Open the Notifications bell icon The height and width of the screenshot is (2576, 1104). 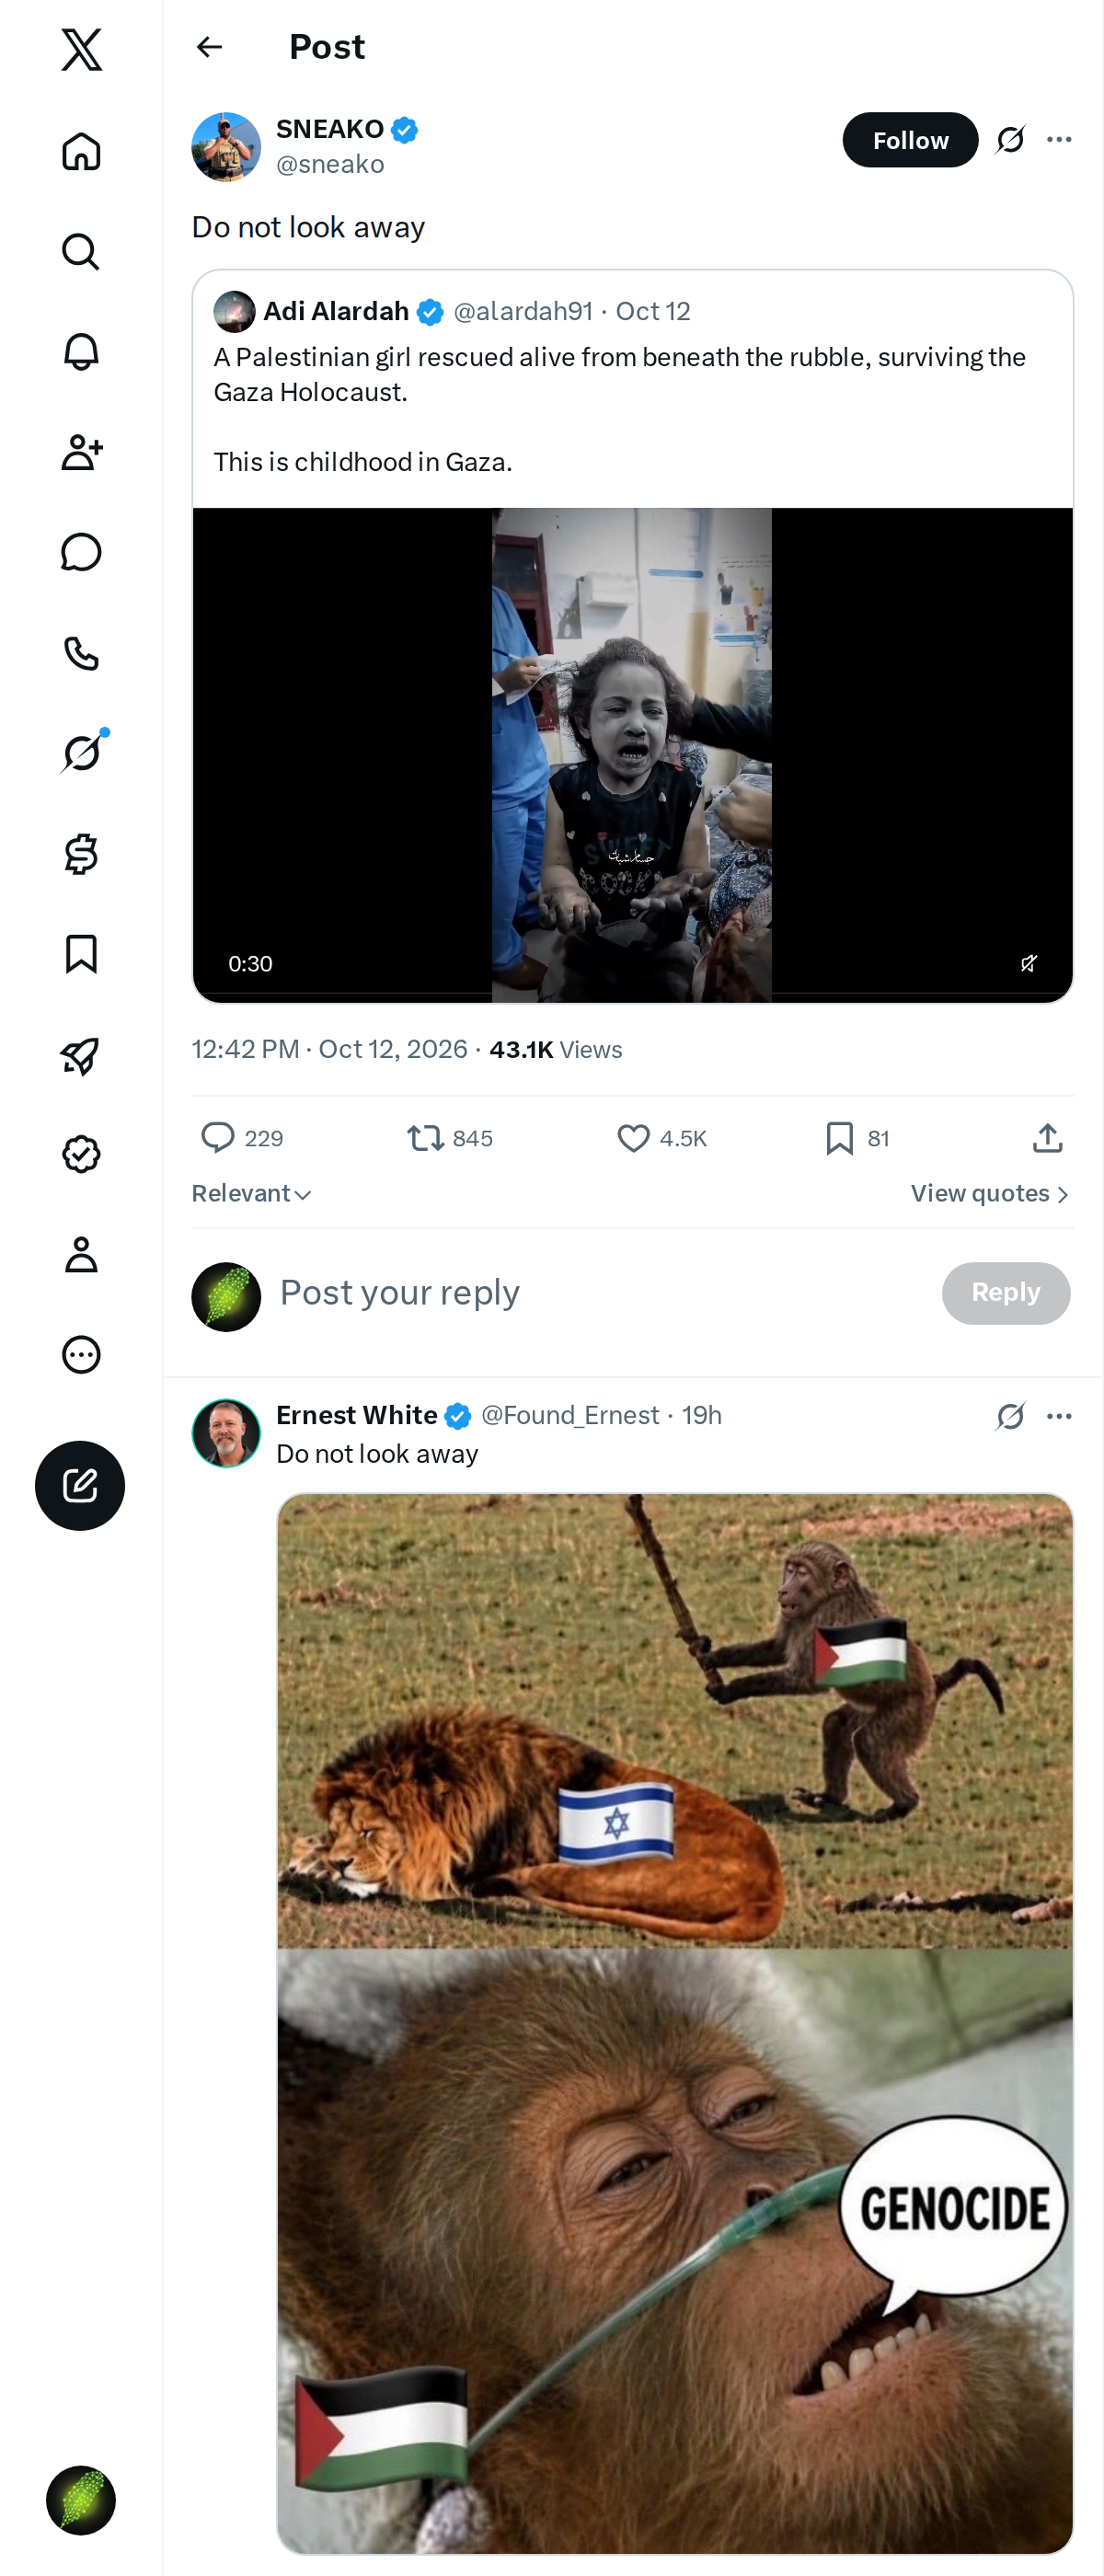pos(81,352)
